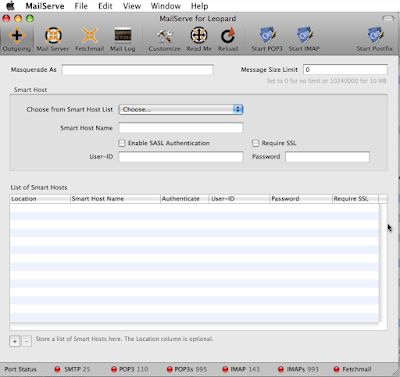This screenshot has width=400, height=377.
Task: Sort by the Location column header
Action: 40,199
